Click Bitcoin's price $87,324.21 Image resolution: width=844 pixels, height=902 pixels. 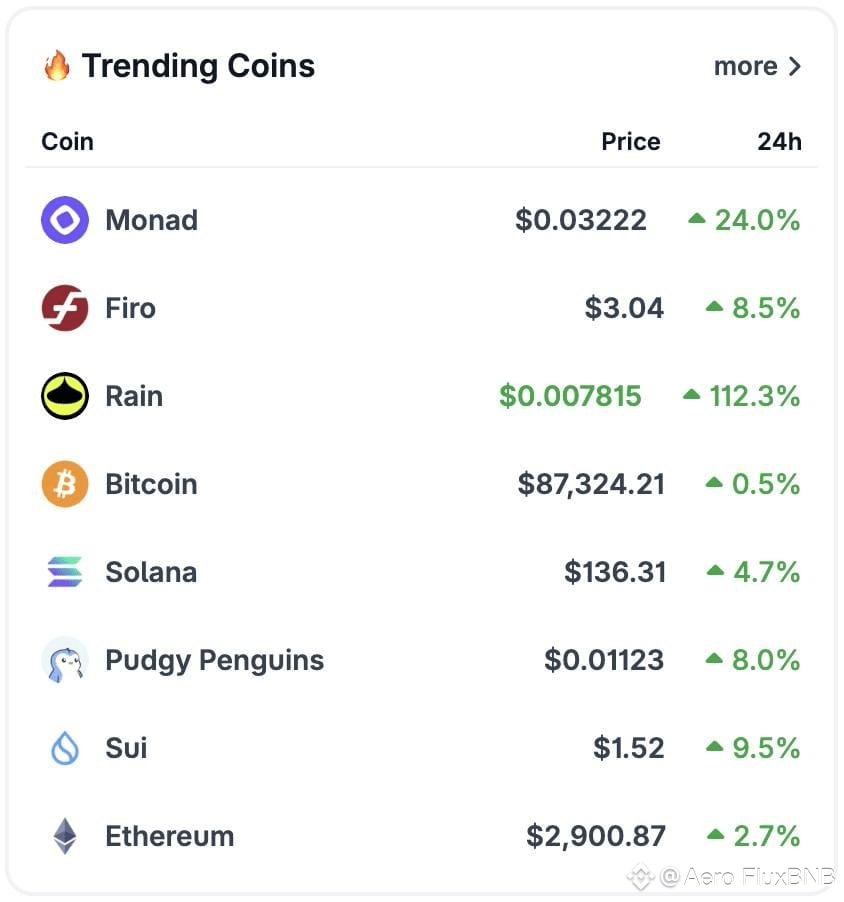coord(591,484)
